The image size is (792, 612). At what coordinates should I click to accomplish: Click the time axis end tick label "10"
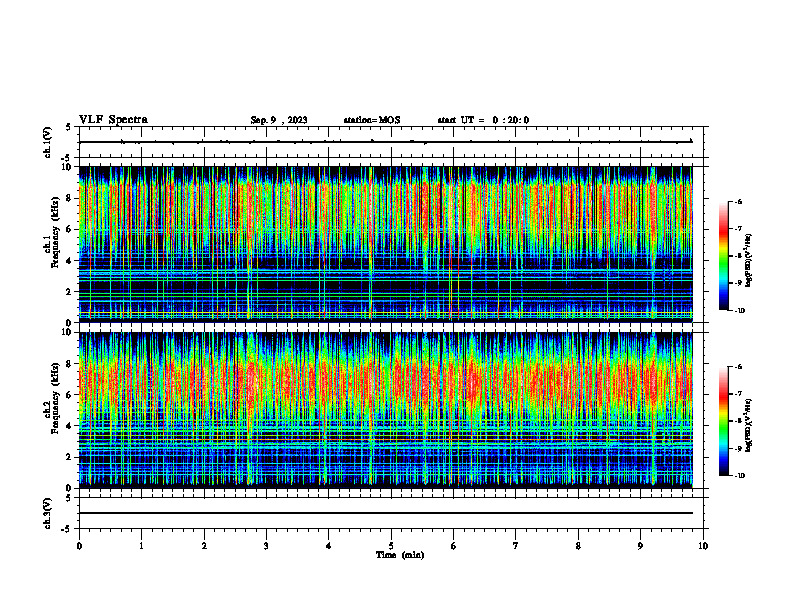(703, 546)
